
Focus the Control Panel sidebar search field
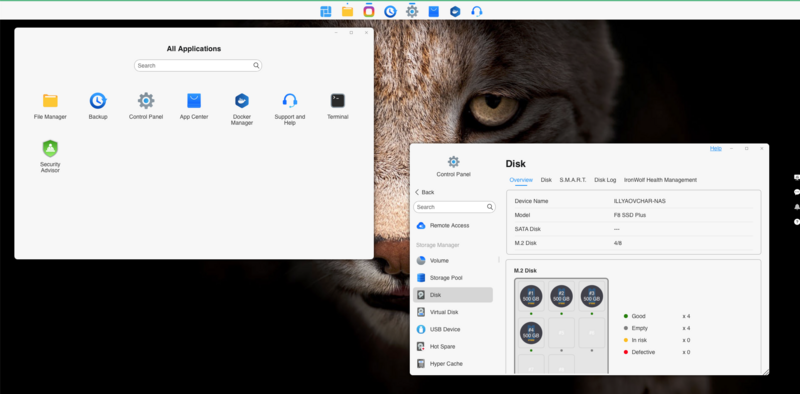tap(454, 207)
